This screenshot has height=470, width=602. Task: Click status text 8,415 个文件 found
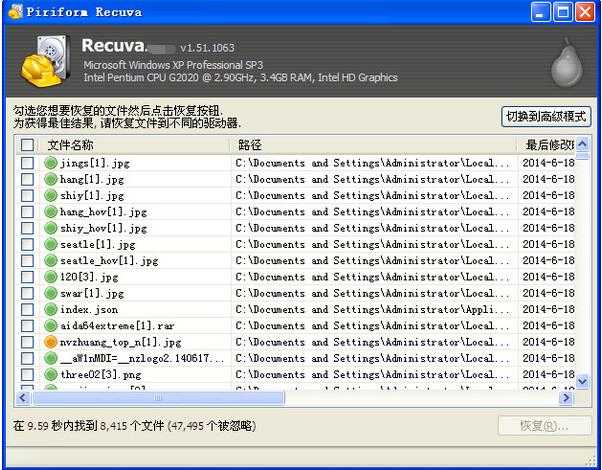(132, 425)
